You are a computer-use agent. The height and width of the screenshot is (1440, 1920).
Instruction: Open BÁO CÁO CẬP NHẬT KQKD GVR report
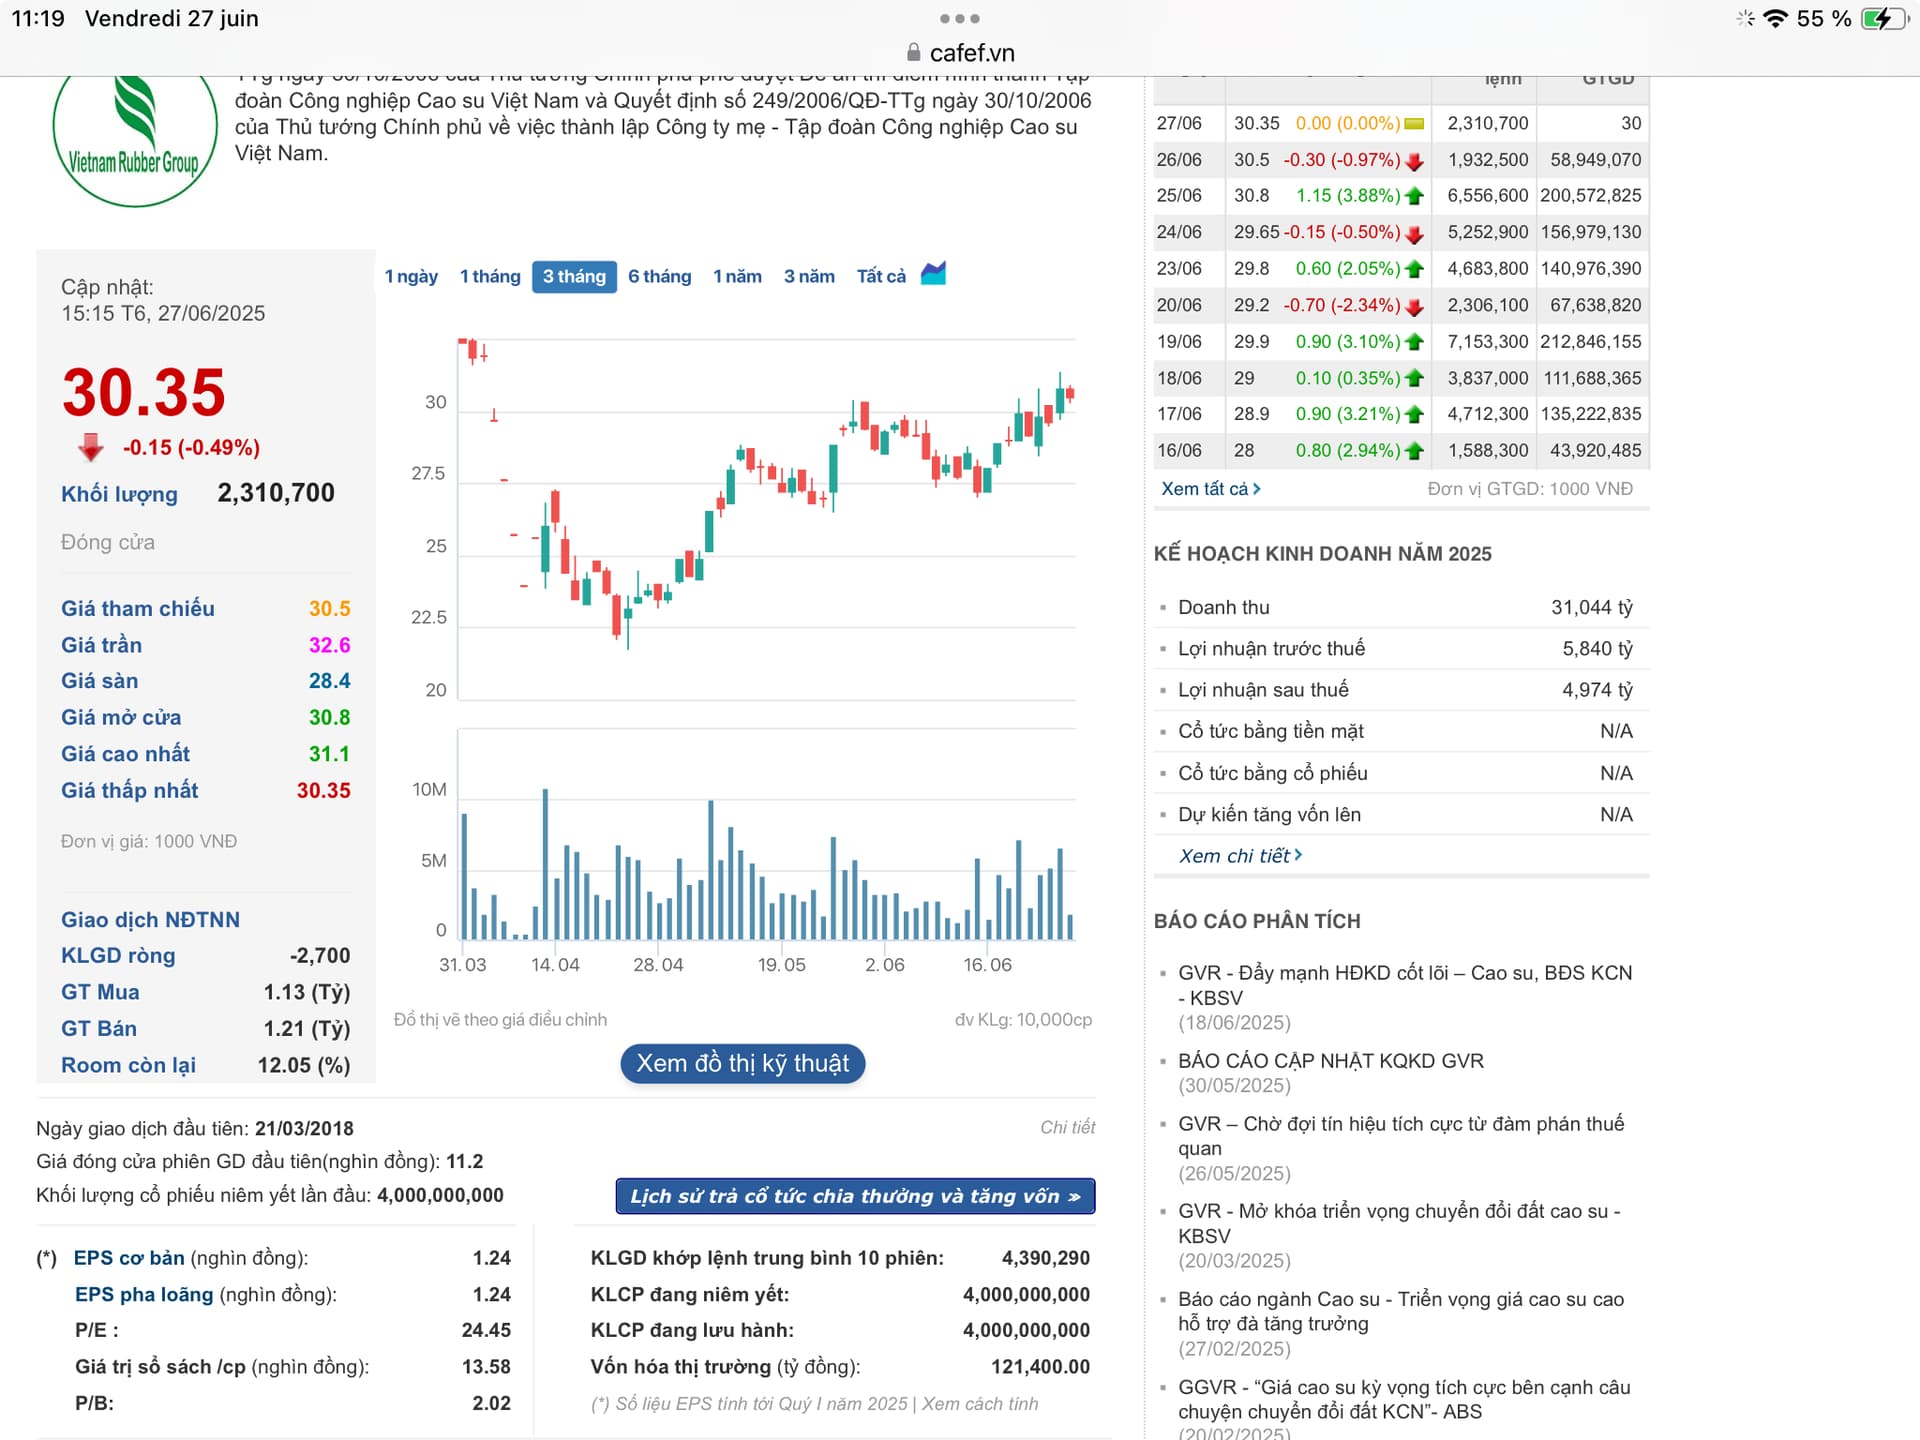(x=1330, y=1061)
